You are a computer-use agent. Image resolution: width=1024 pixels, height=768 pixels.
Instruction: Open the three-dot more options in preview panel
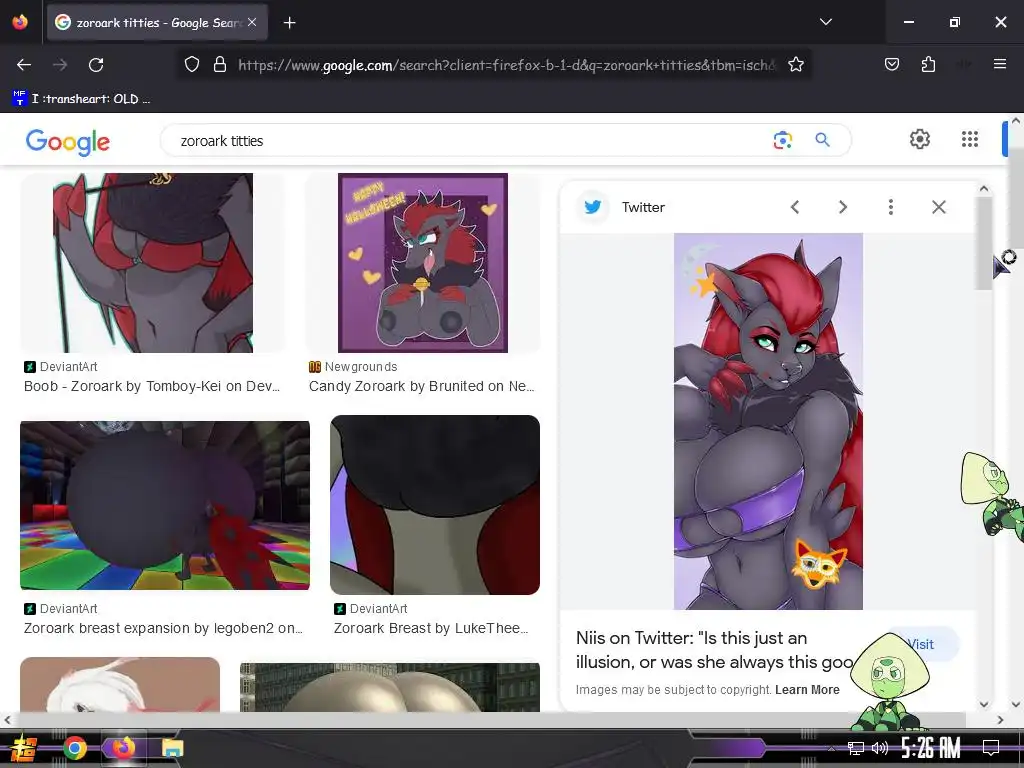coord(891,207)
